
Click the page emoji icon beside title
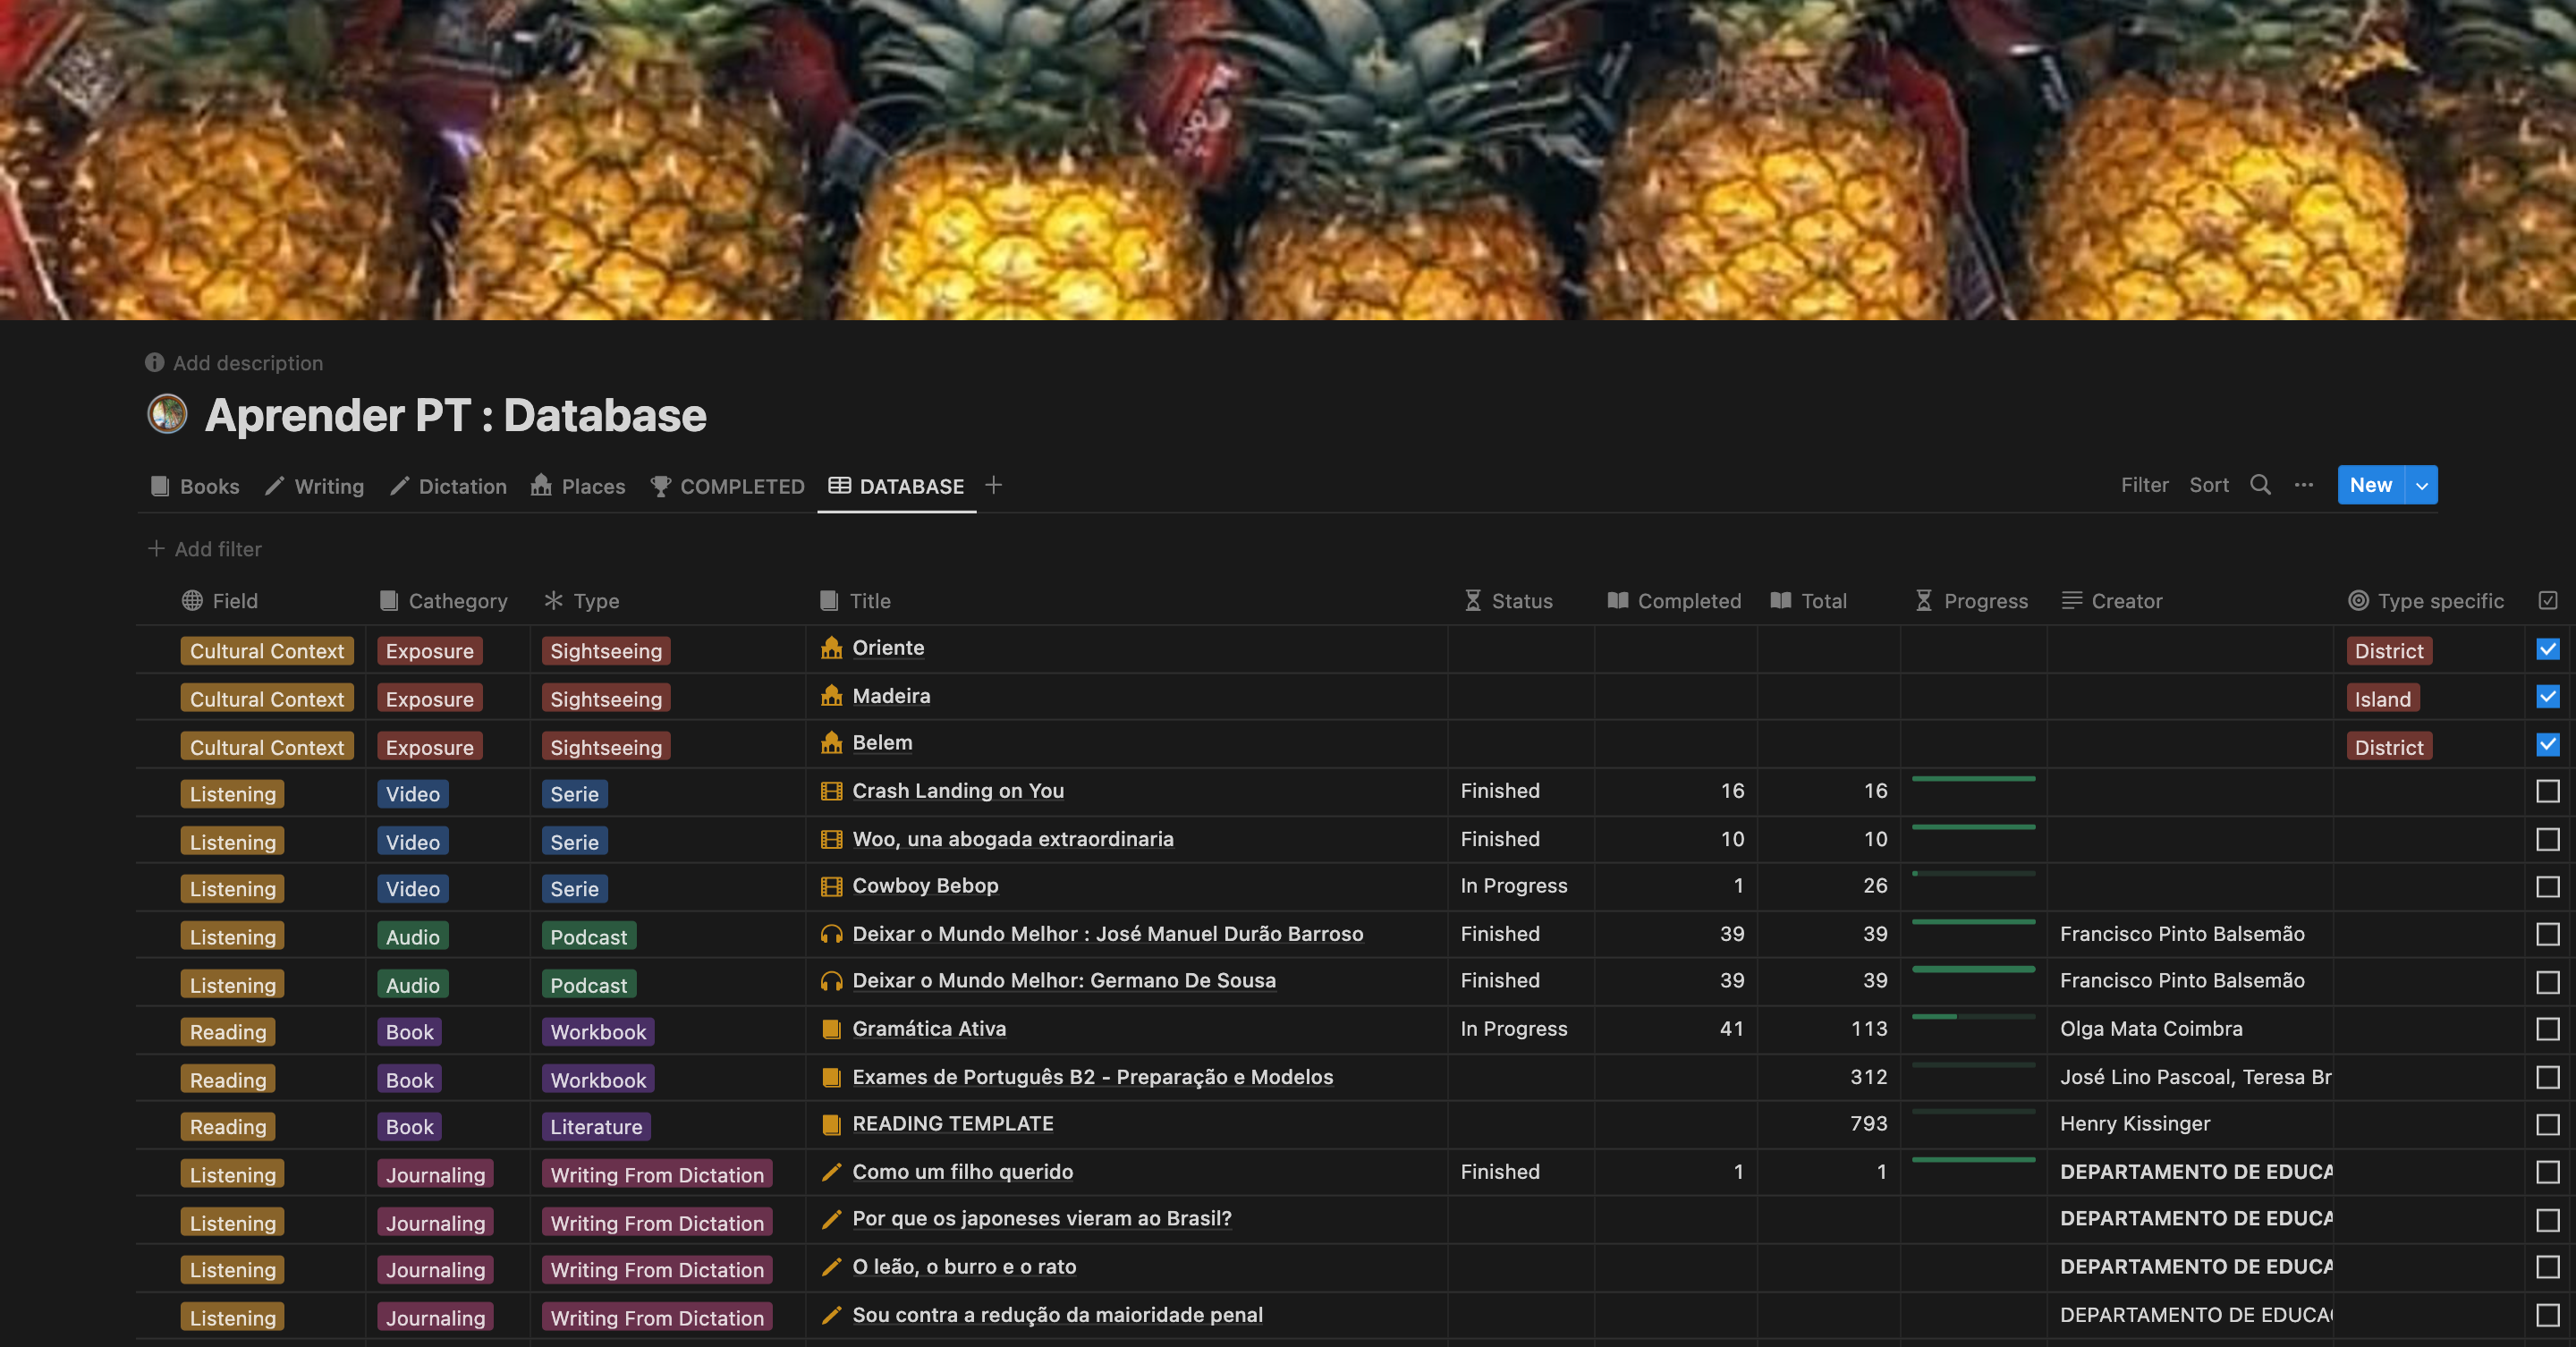[167, 414]
